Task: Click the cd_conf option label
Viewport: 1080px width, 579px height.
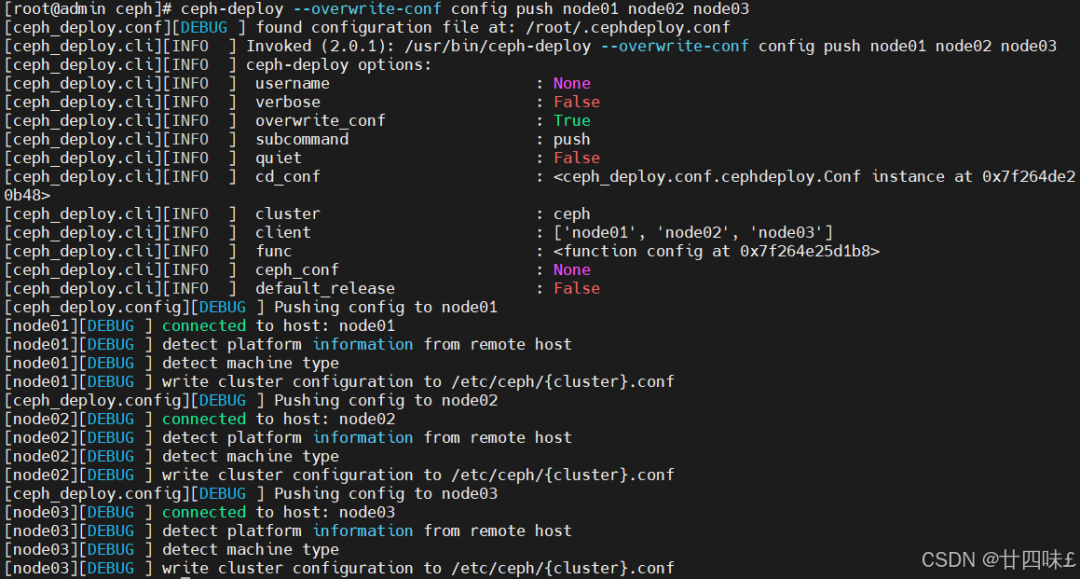Action: pyautogui.click(x=288, y=177)
